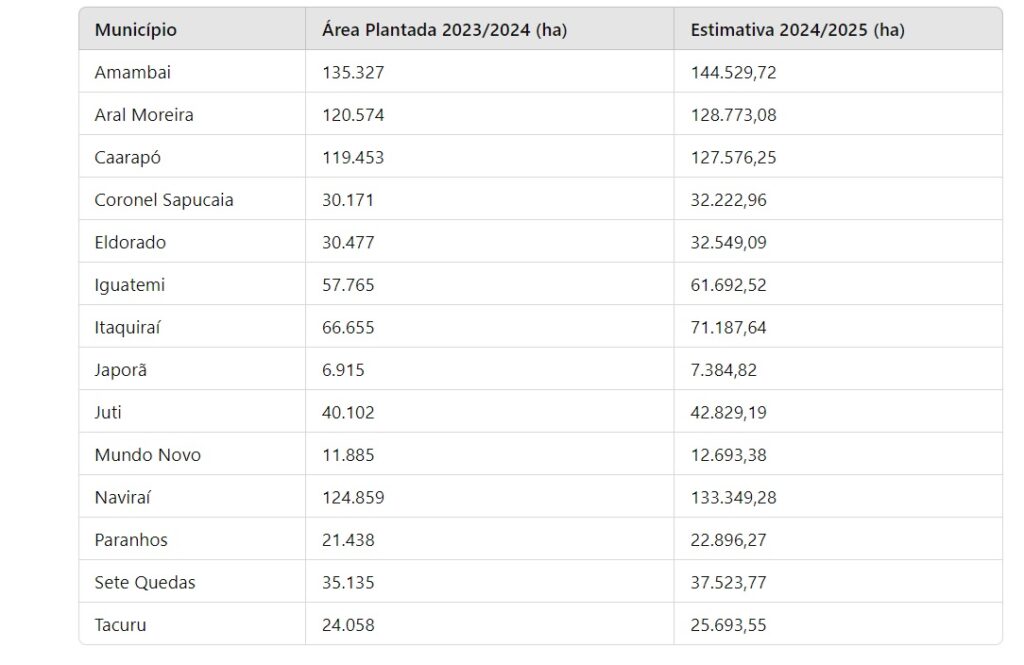Click the Estimativa 2024/2025 column header
This screenshot has width=1024, height=665.
(x=797, y=30)
